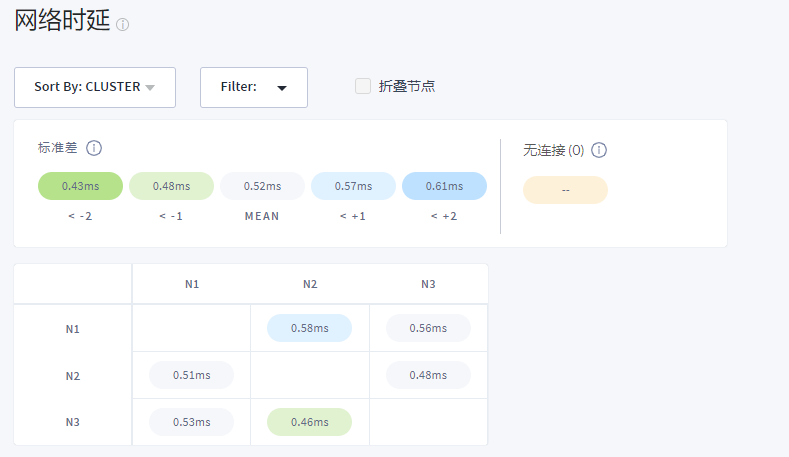
Task: Click the N3 row header
Action: [72, 422]
